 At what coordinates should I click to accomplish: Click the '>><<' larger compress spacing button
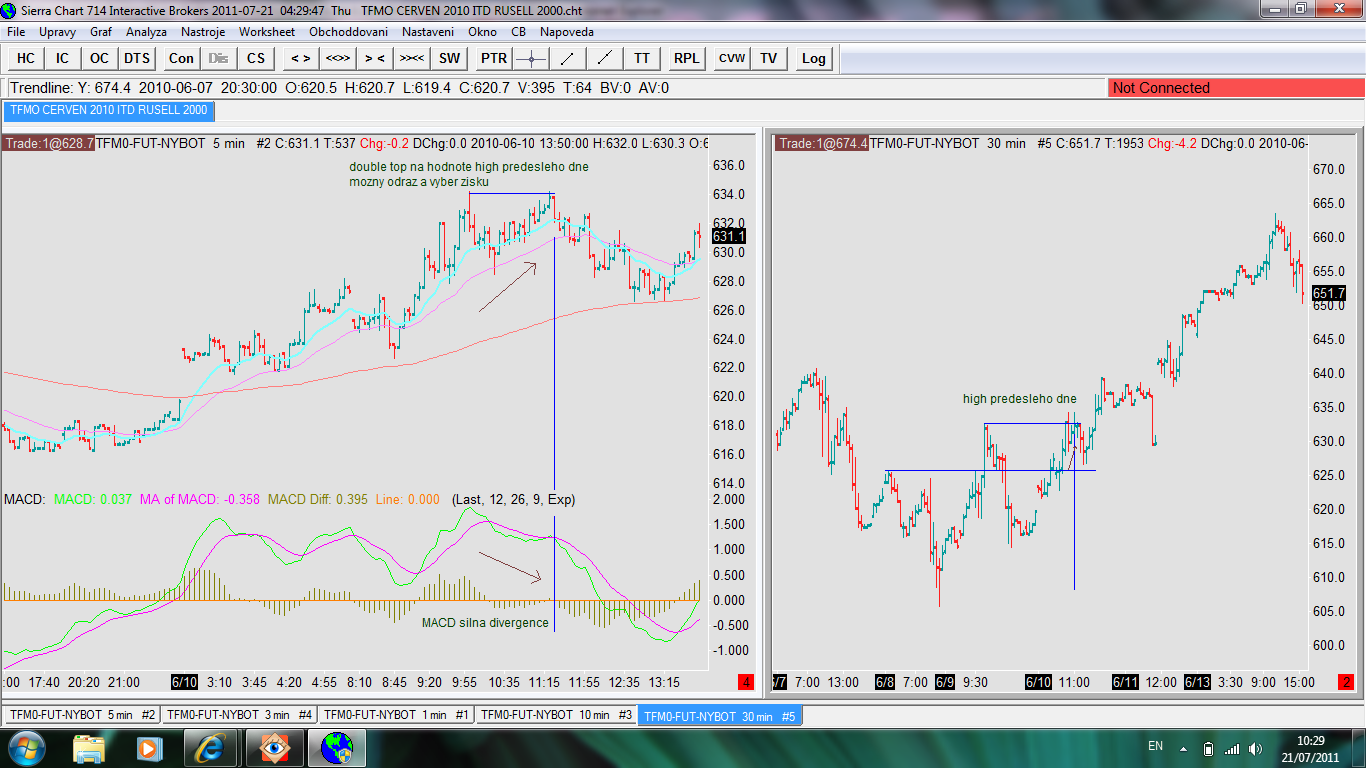point(412,58)
